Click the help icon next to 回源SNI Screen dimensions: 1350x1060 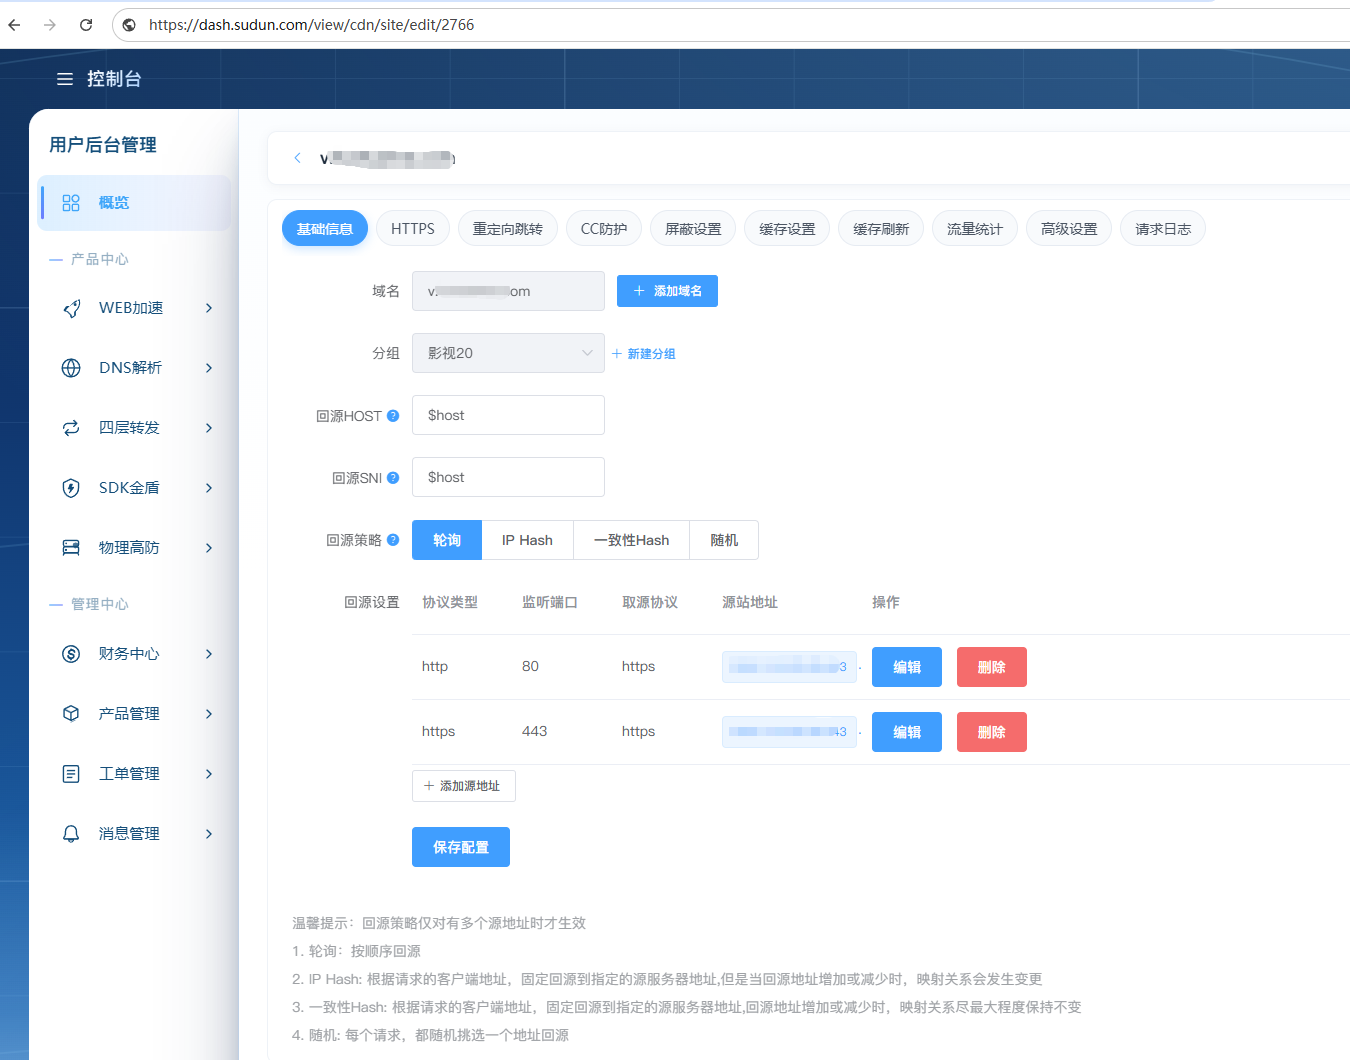(393, 478)
